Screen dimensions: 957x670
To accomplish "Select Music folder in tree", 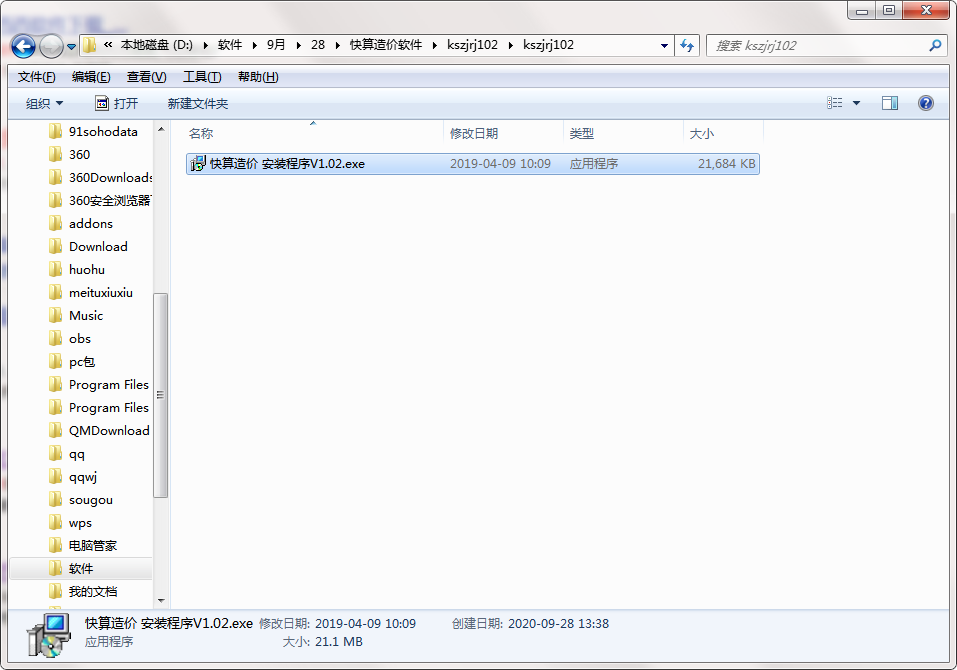I will pos(86,316).
